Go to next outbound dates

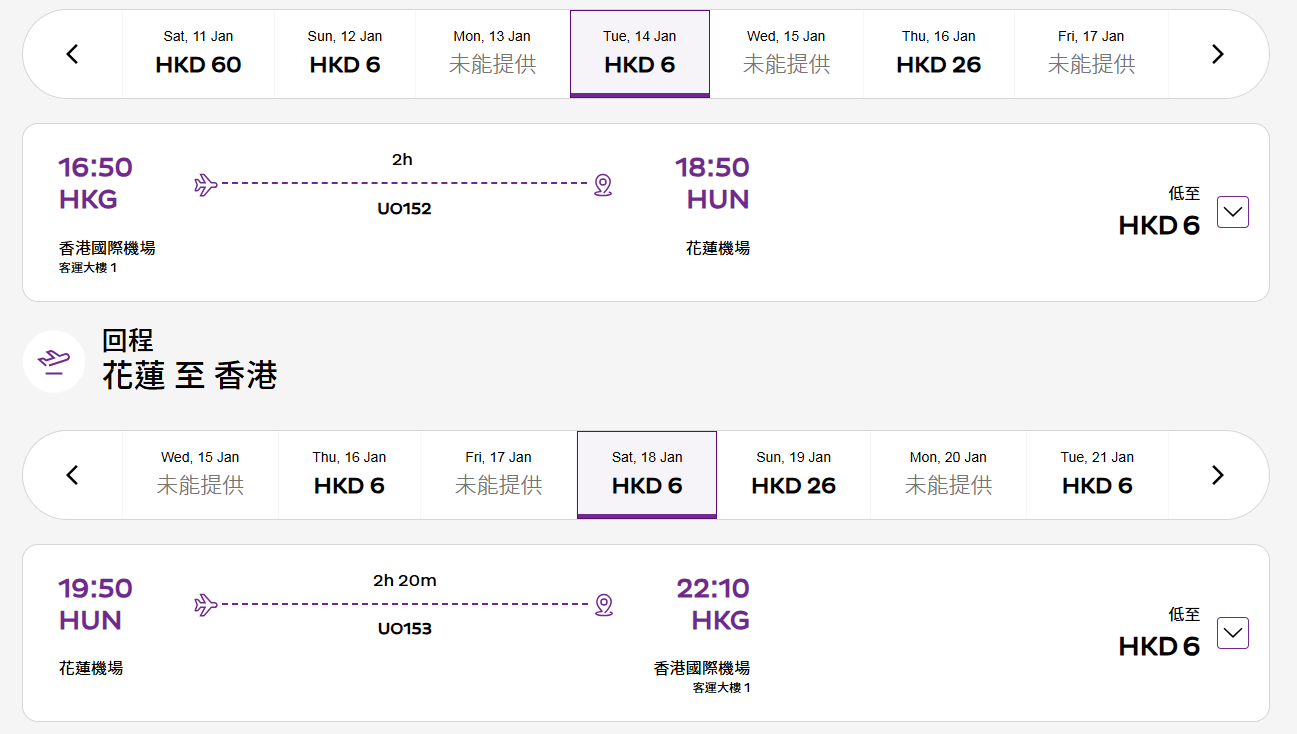(1217, 54)
